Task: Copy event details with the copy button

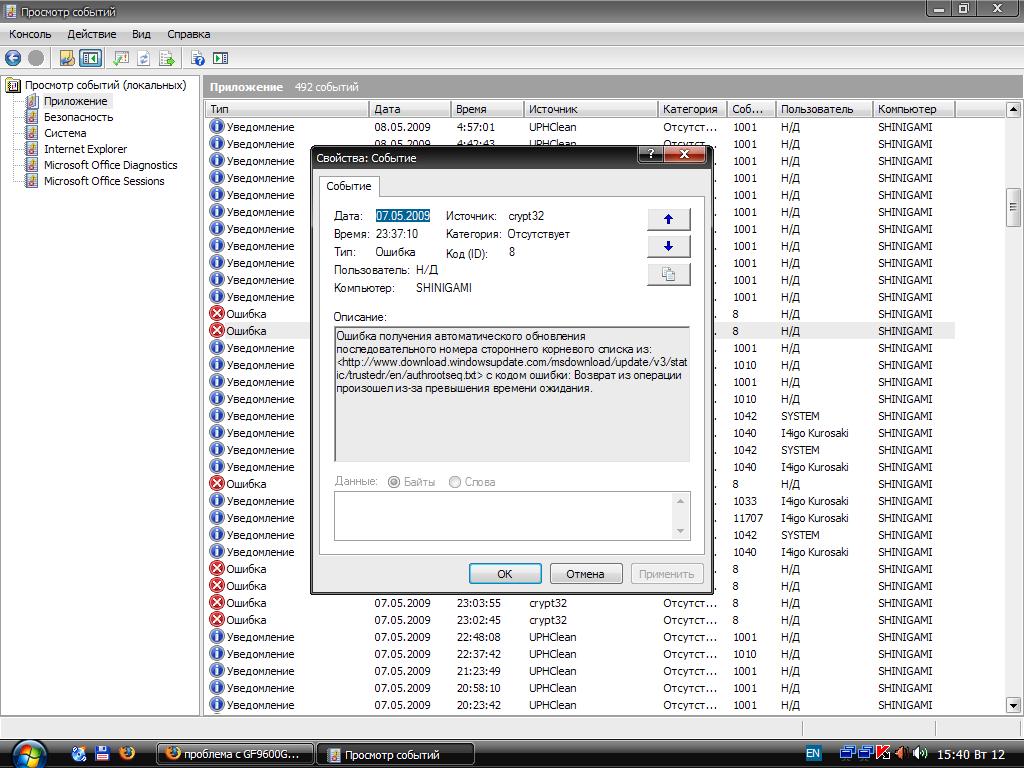Action: [668, 274]
